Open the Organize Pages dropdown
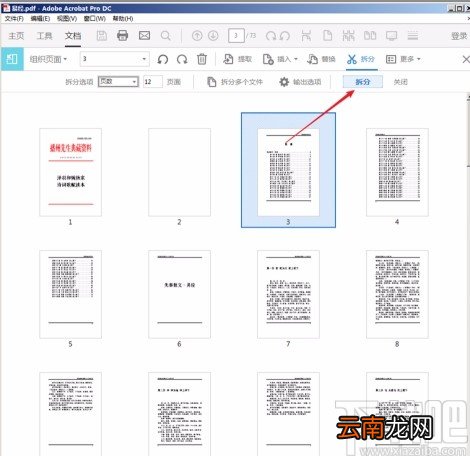Screen dimensions: 470x456 48,59
